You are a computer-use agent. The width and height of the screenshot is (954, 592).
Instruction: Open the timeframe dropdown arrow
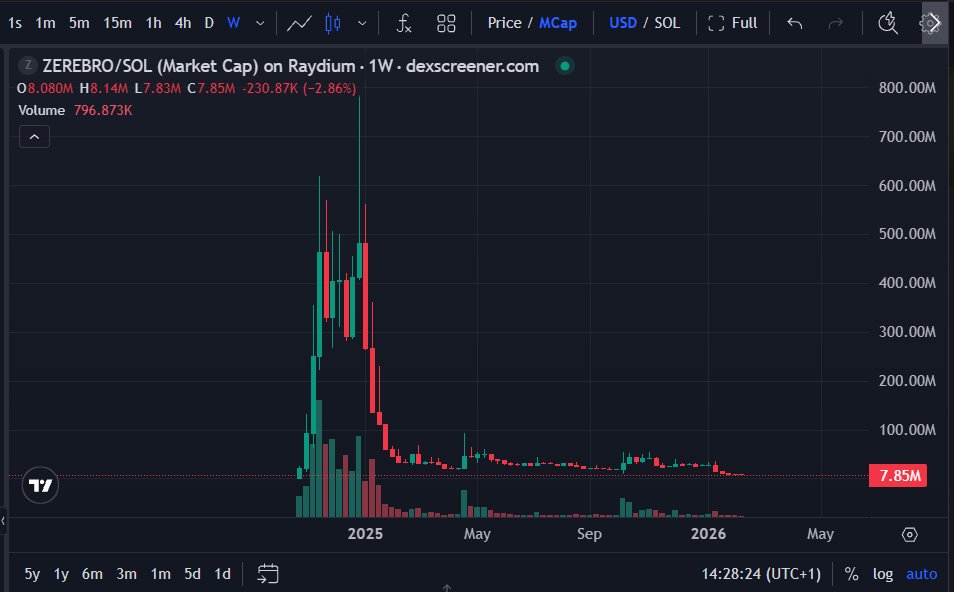click(260, 23)
